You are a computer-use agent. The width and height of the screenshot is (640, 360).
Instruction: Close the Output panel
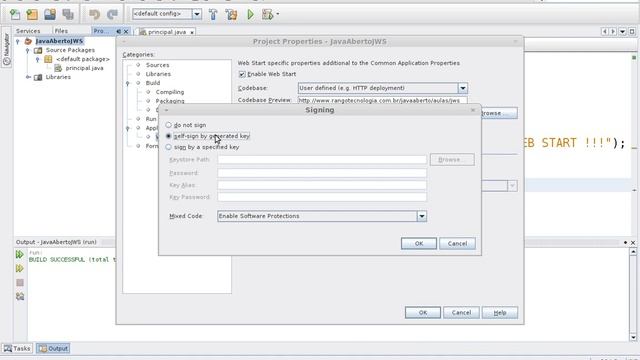click(x=633, y=242)
